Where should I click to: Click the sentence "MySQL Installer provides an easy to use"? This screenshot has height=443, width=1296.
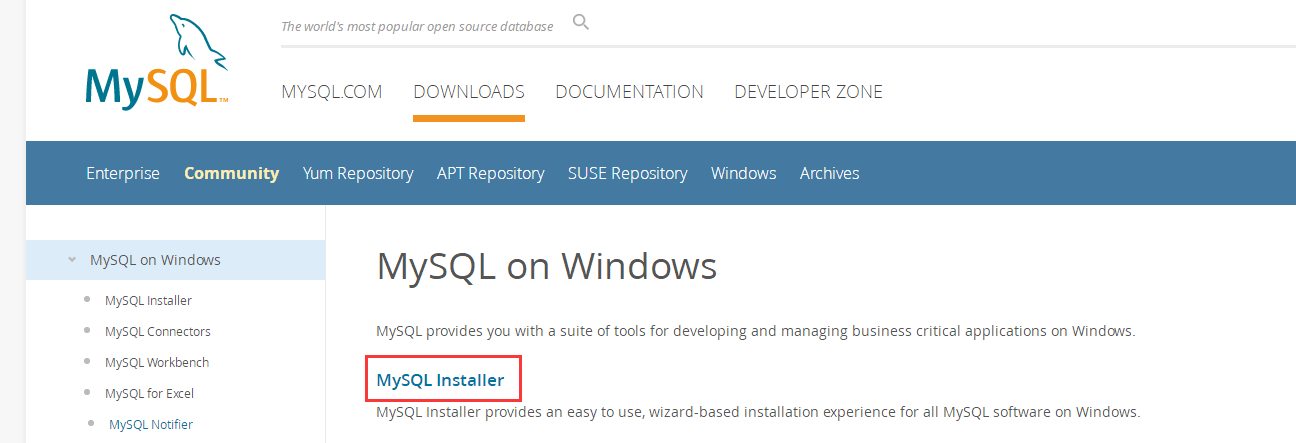coord(758,412)
